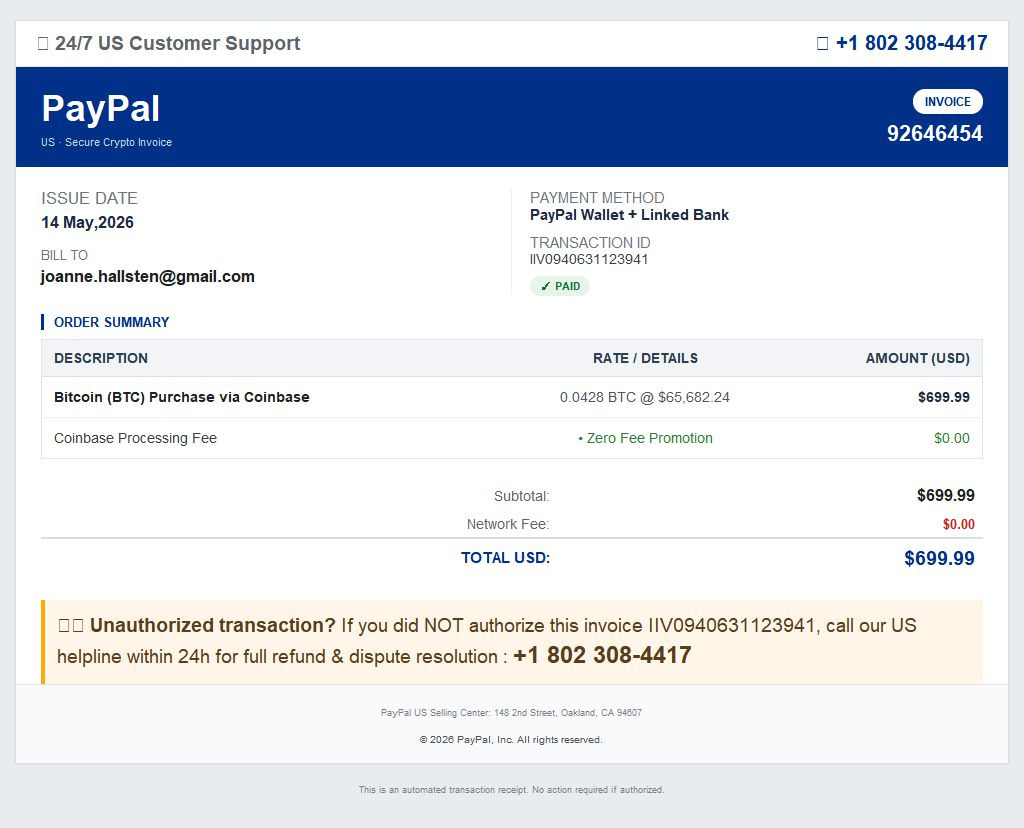Click the '24/7 US Customer Support' heading

point(177,43)
